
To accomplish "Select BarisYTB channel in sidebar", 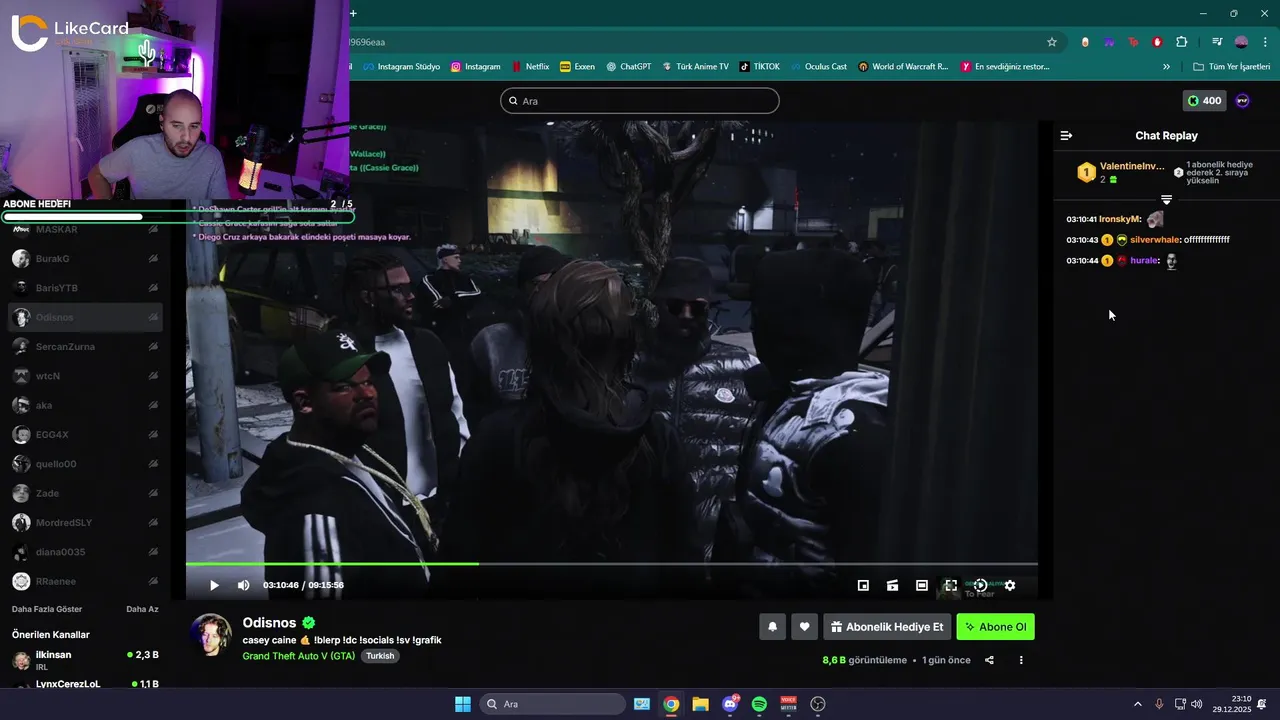I will [x=86, y=288].
